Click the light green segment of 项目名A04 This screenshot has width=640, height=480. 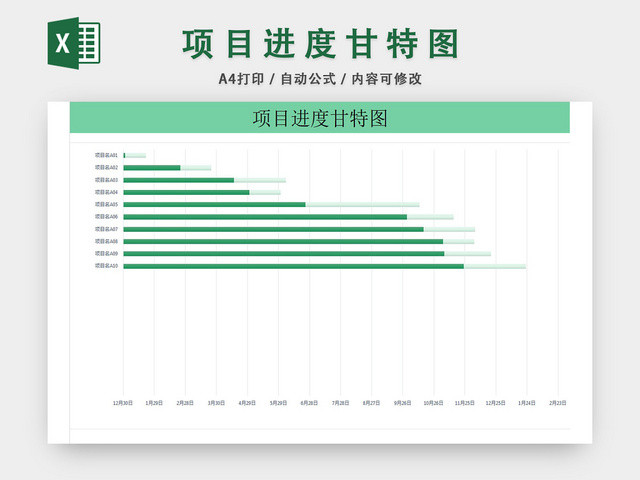pos(265,192)
